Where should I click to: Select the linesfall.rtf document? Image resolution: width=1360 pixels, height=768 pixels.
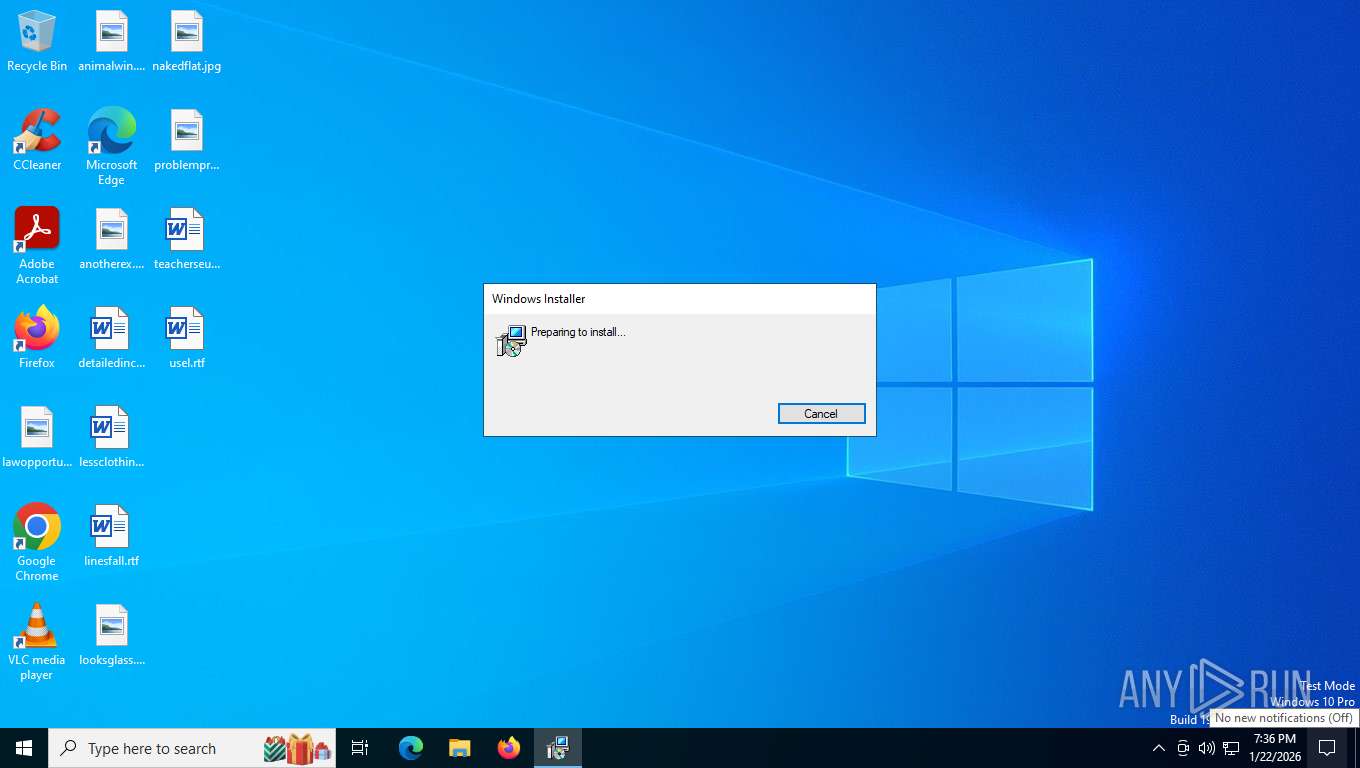112,536
